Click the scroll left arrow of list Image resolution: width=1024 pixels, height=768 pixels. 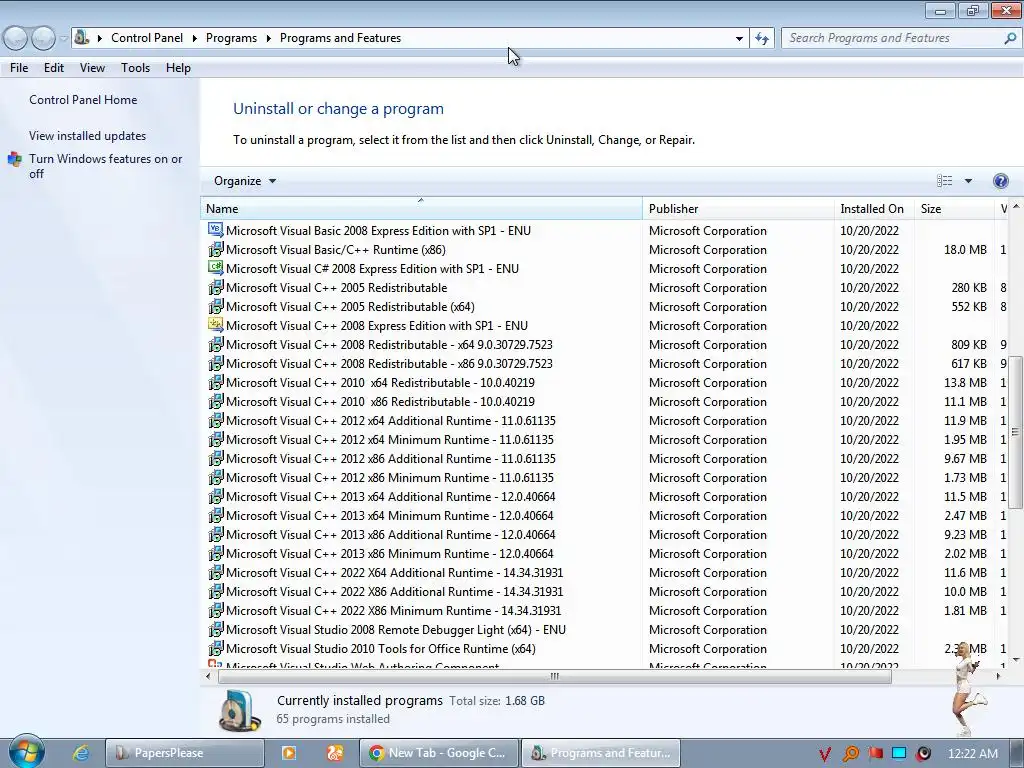[208, 677]
